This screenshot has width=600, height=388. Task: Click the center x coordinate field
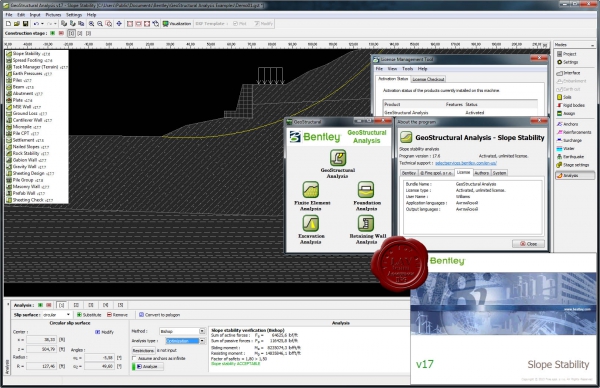tap(42, 339)
